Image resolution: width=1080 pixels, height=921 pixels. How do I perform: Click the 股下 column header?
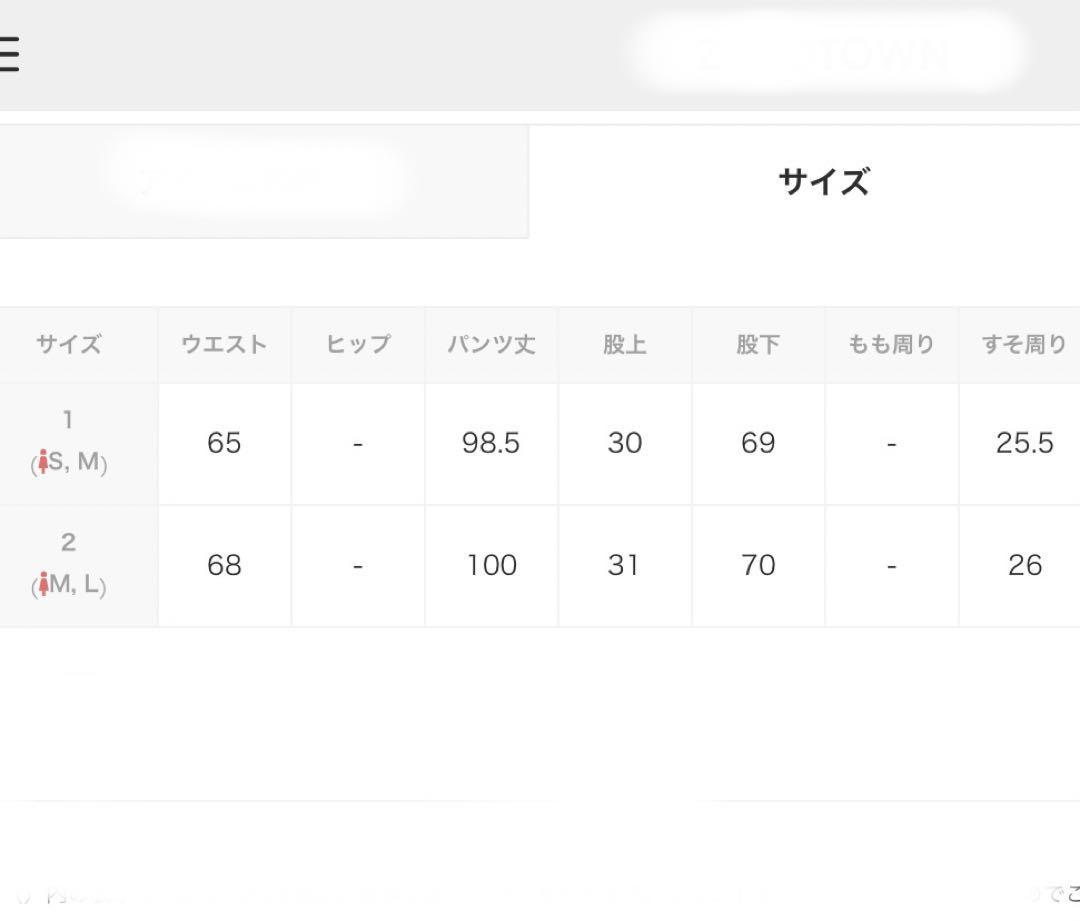(x=758, y=344)
